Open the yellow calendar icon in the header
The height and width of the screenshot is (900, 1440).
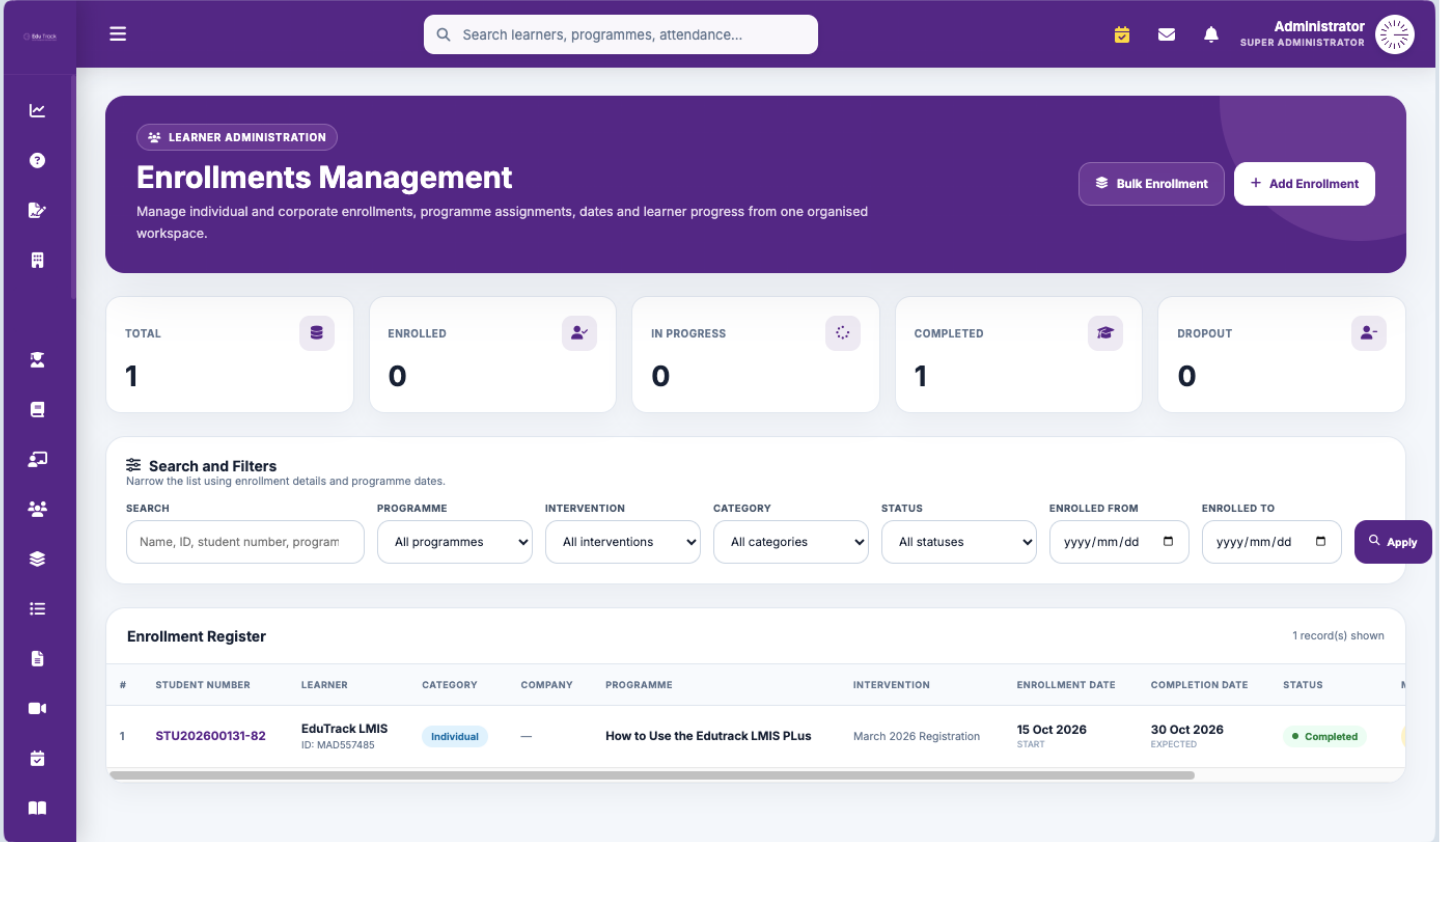click(1122, 35)
